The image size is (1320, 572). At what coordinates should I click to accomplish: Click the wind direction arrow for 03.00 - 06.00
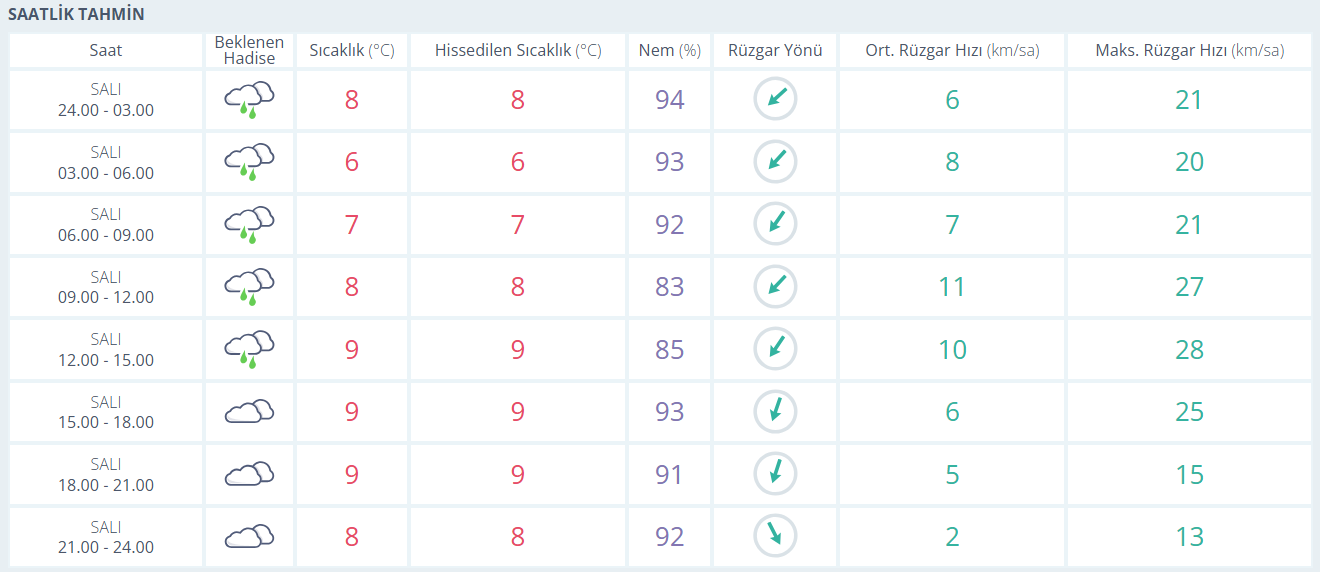(x=775, y=162)
